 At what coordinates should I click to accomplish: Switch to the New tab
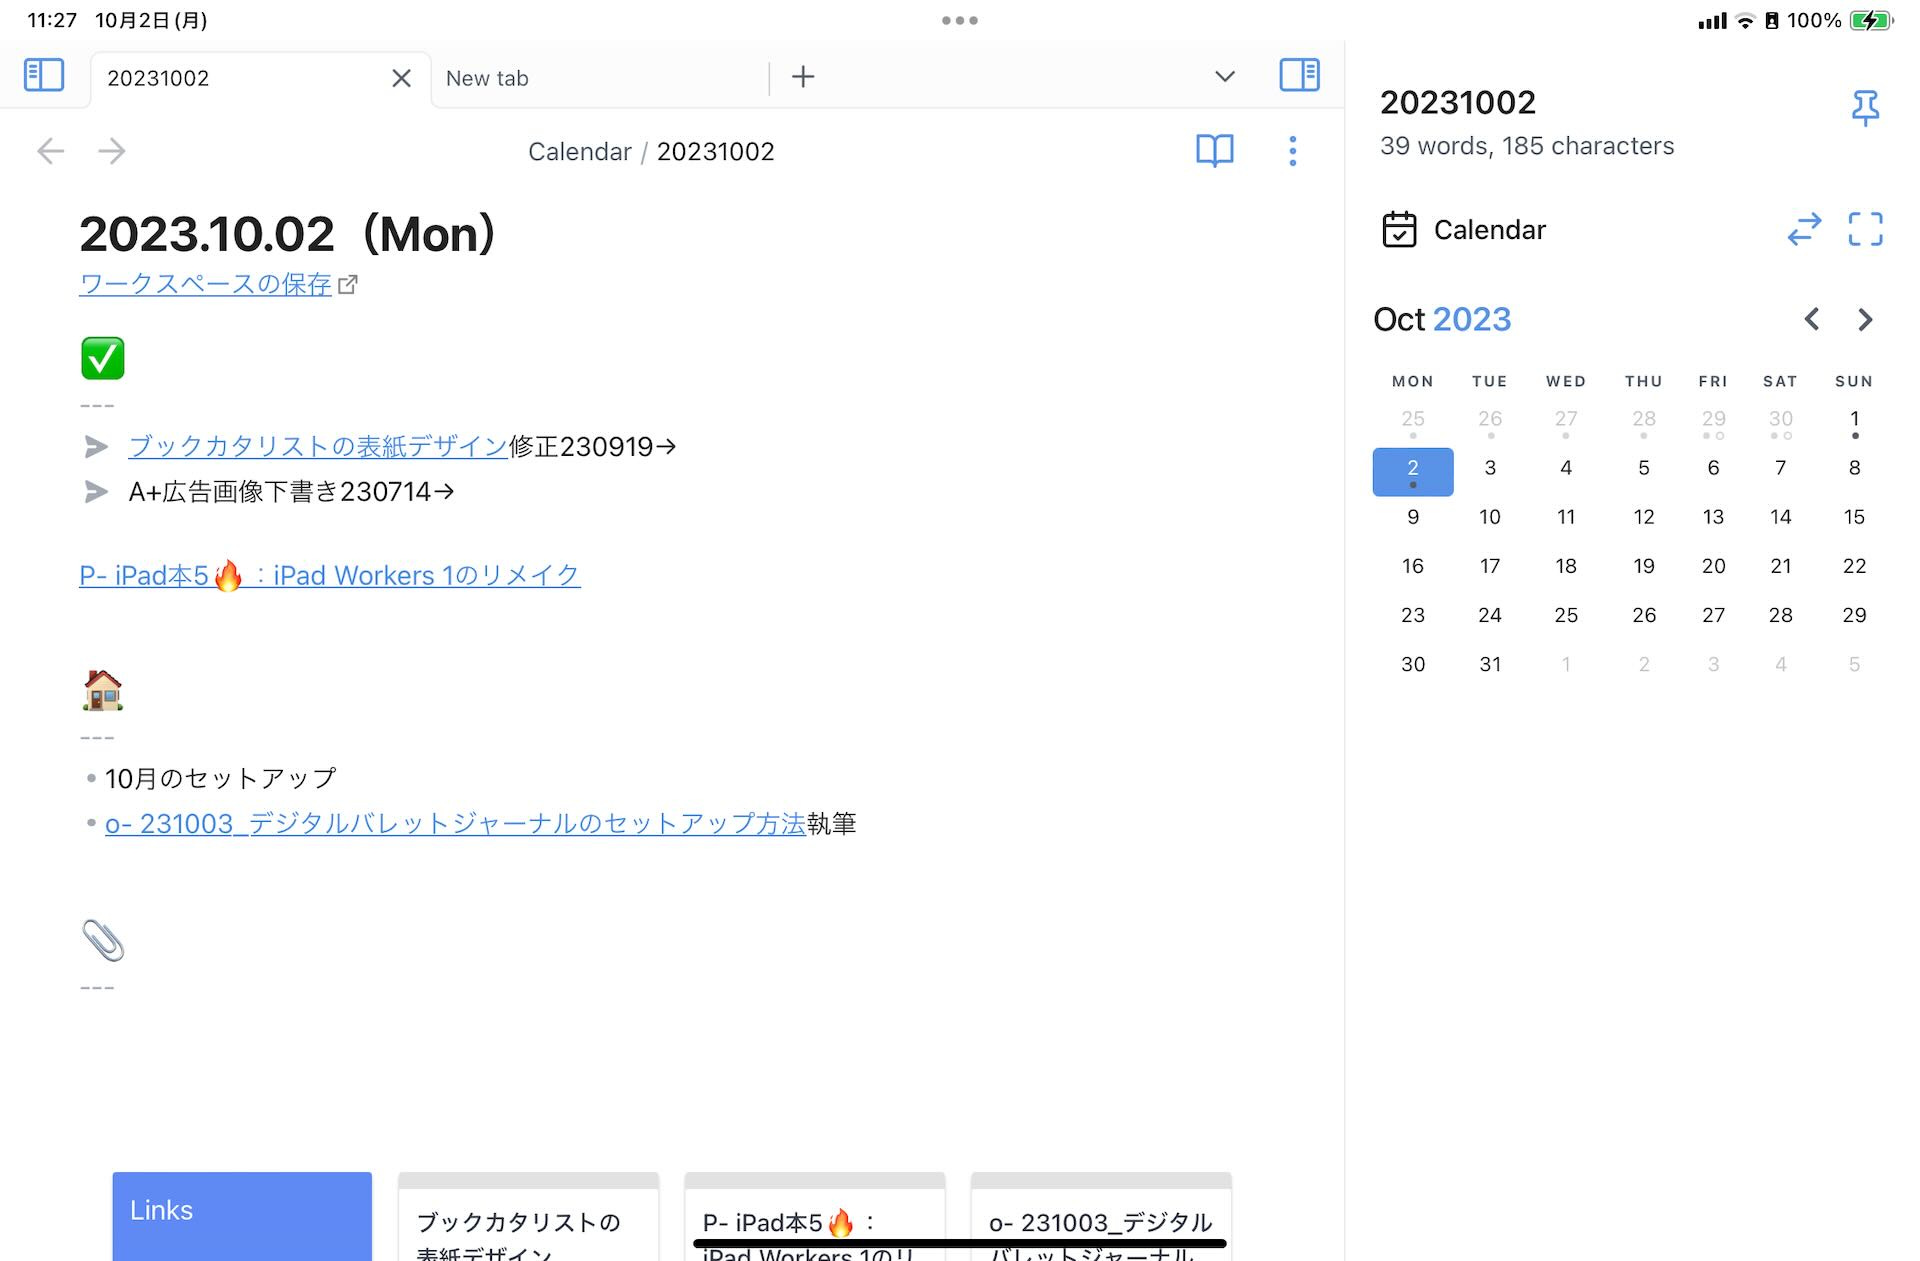coord(487,78)
